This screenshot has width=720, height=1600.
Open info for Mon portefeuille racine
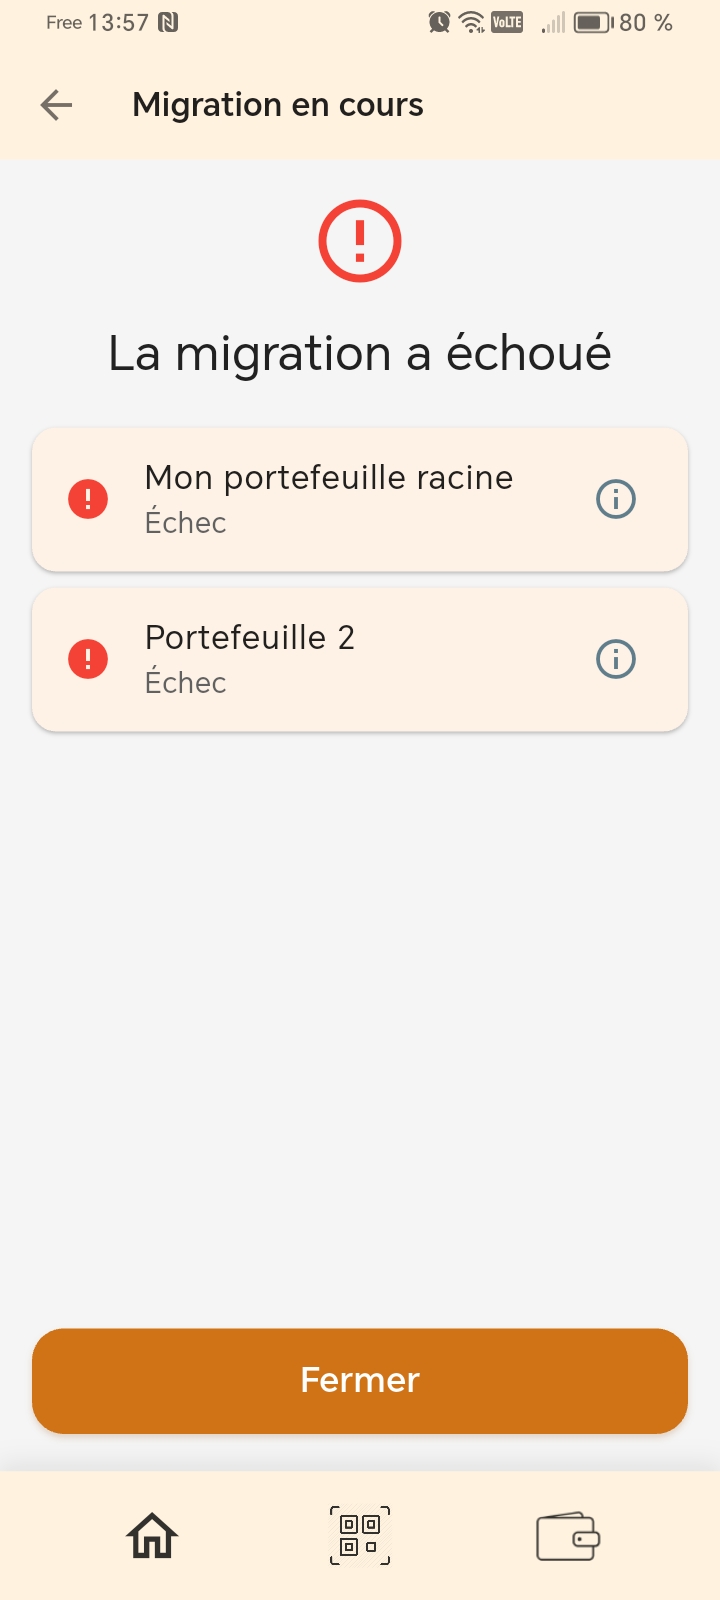[x=616, y=499]
